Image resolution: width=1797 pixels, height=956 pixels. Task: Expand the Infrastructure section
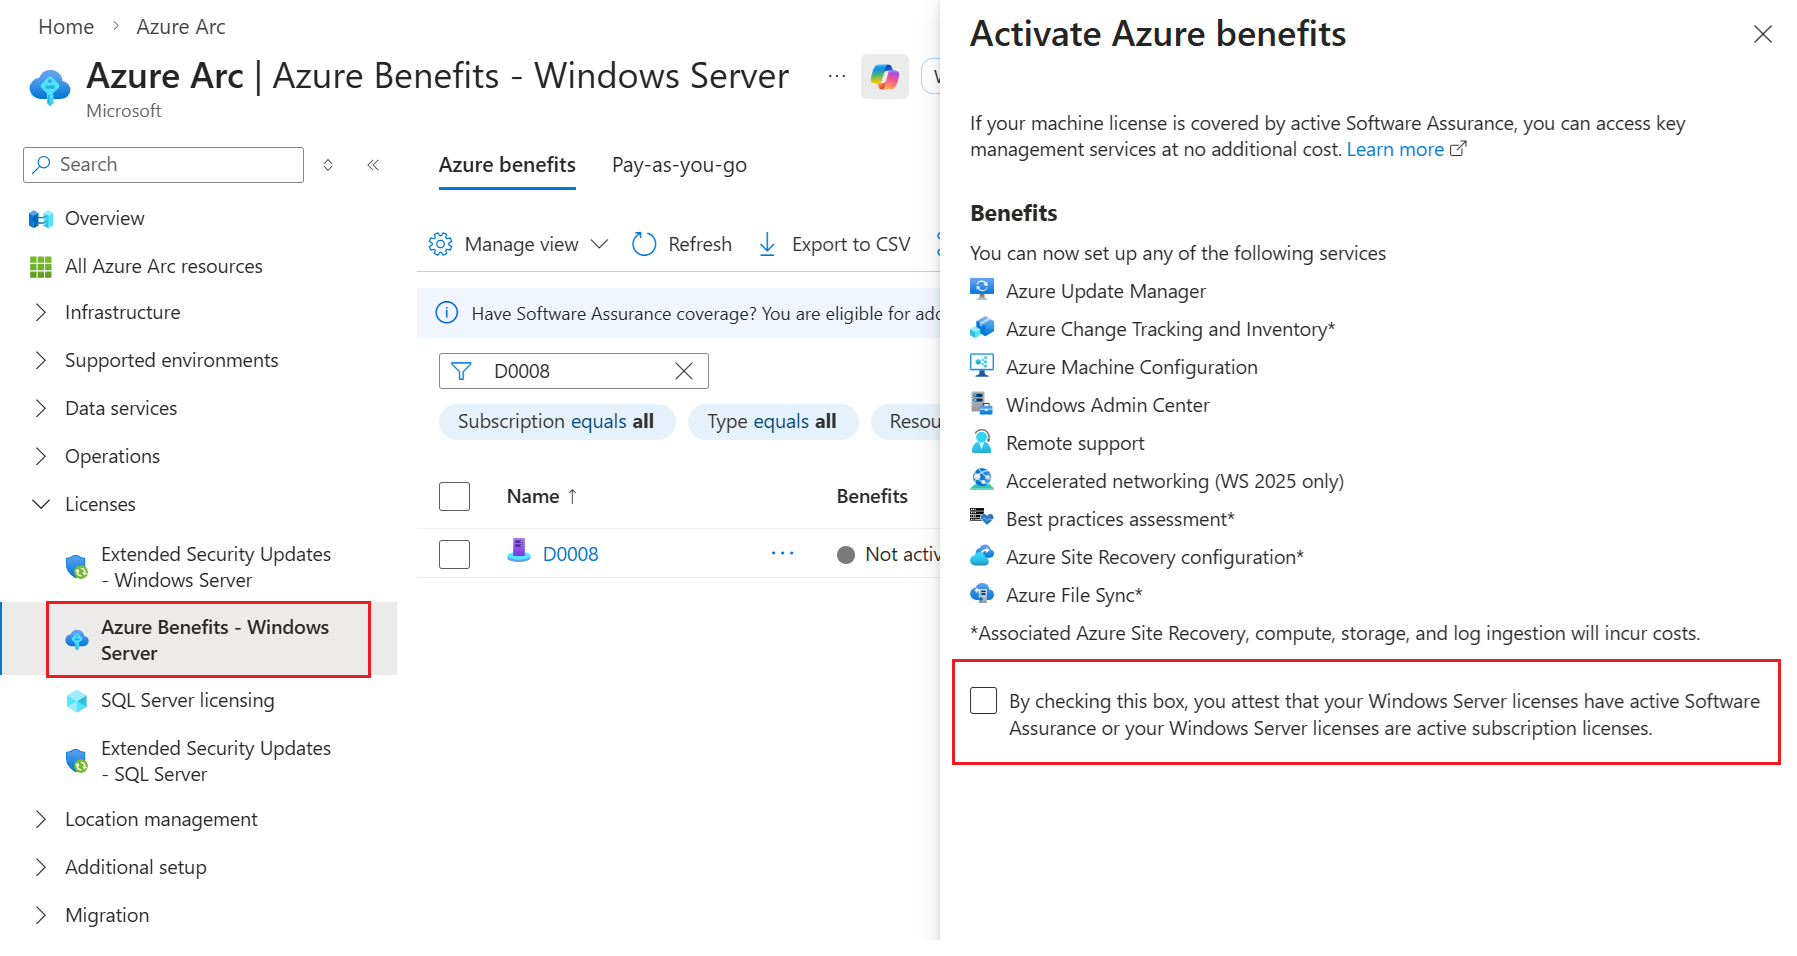point(123,312)
